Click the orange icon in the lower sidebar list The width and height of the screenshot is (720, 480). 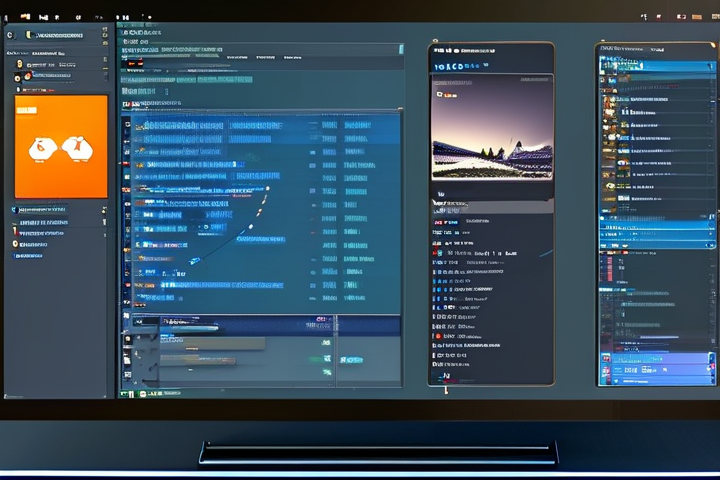[16, 243]
